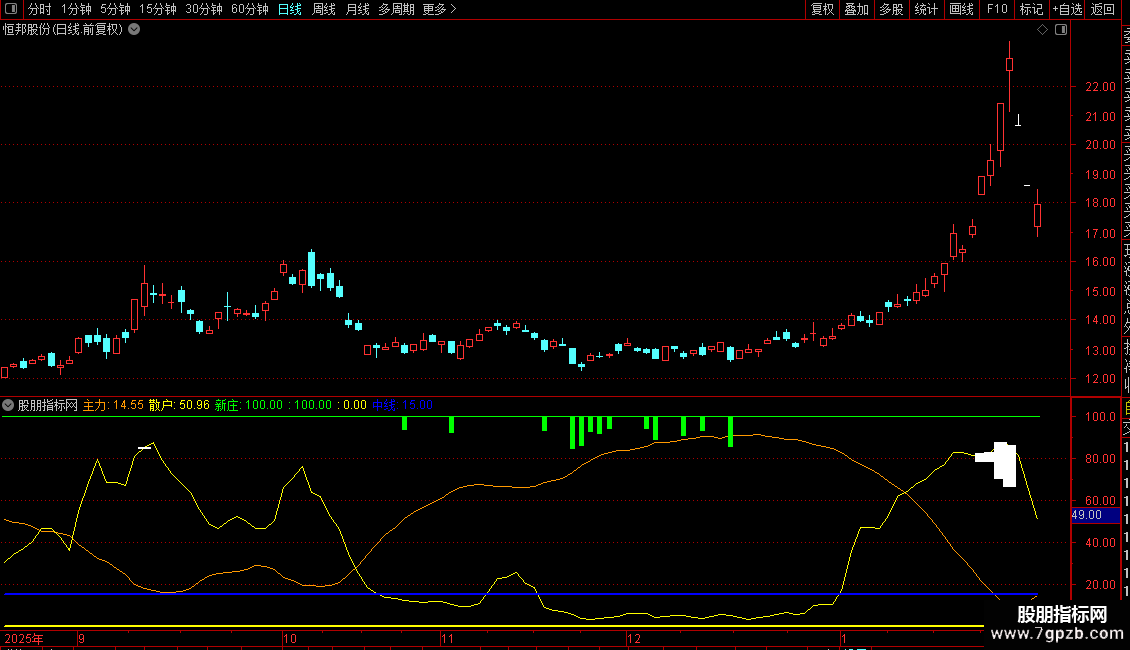Toggle the right panel icon near the price axis
This screenshot has width=1130, height=650.
point(1061,30)
